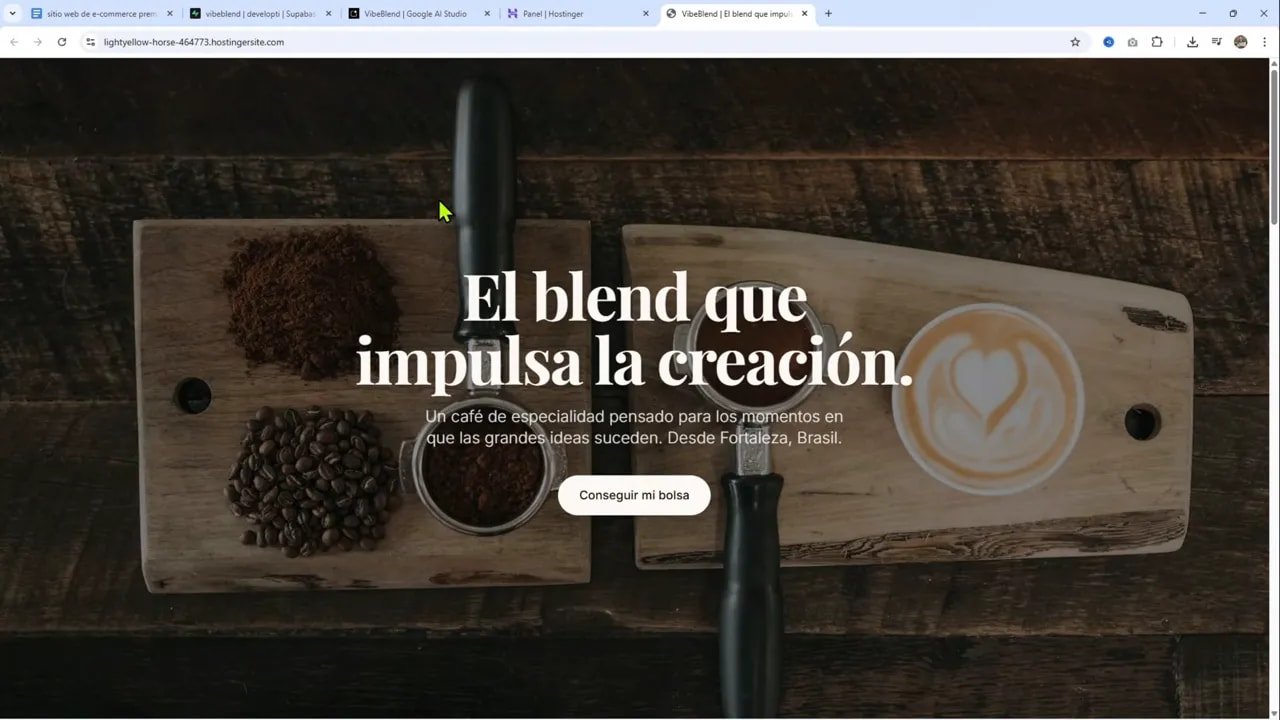Open site information settings in the address bar

(x=90, y=42)
